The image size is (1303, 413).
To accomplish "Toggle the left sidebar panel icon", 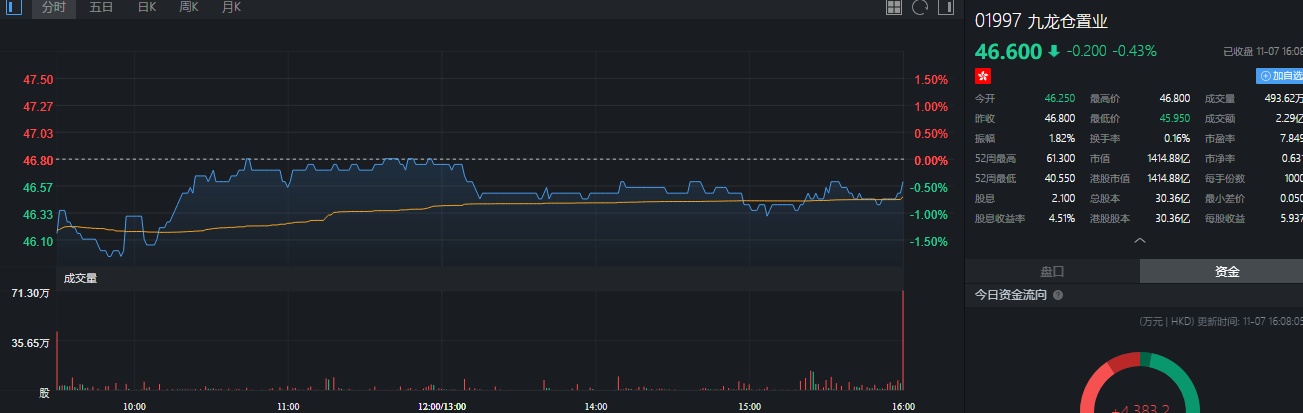I will (14, 8).
